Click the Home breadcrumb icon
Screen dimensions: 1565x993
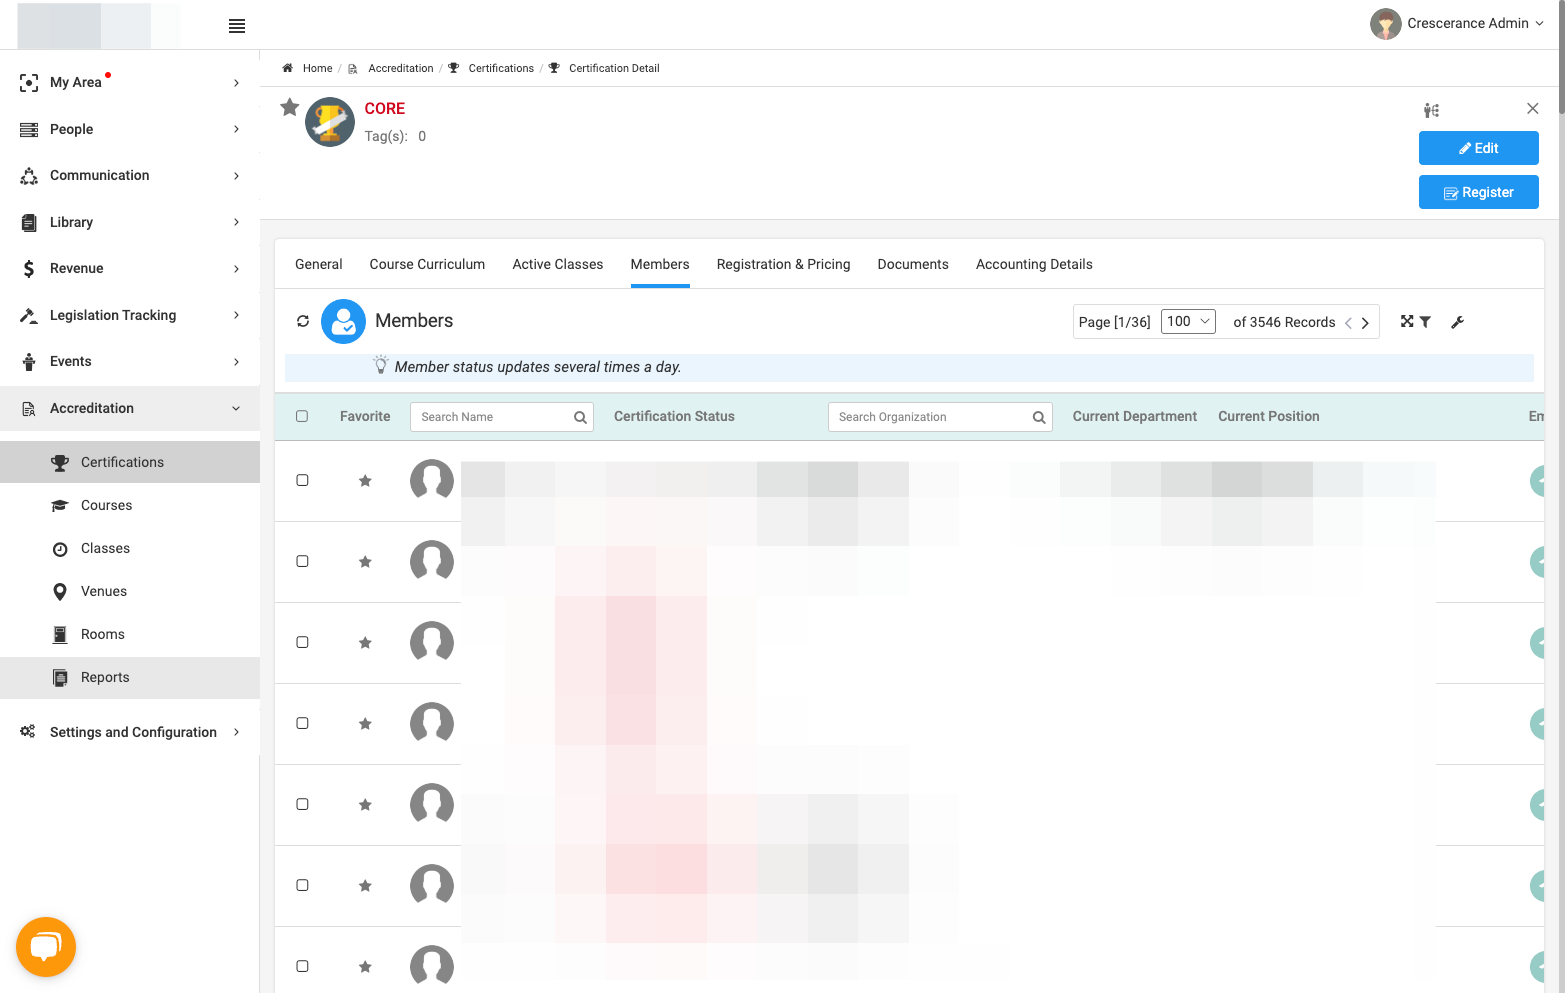[287, 68]
